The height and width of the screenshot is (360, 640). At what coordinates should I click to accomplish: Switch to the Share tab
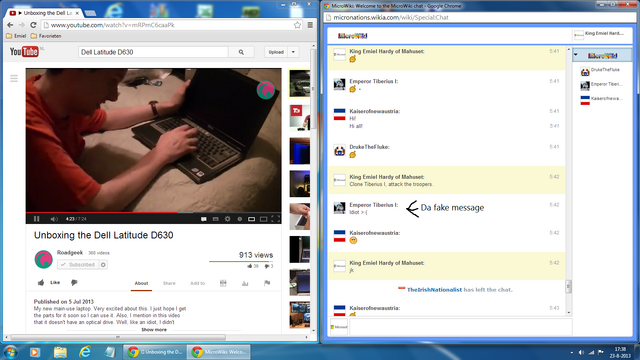point(169,283)
